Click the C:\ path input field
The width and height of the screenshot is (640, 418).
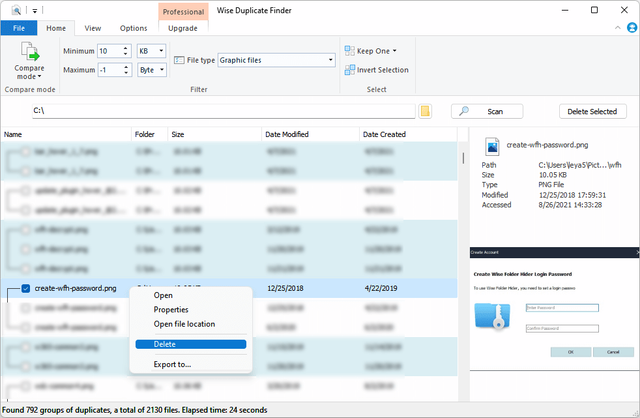(220, 111)
